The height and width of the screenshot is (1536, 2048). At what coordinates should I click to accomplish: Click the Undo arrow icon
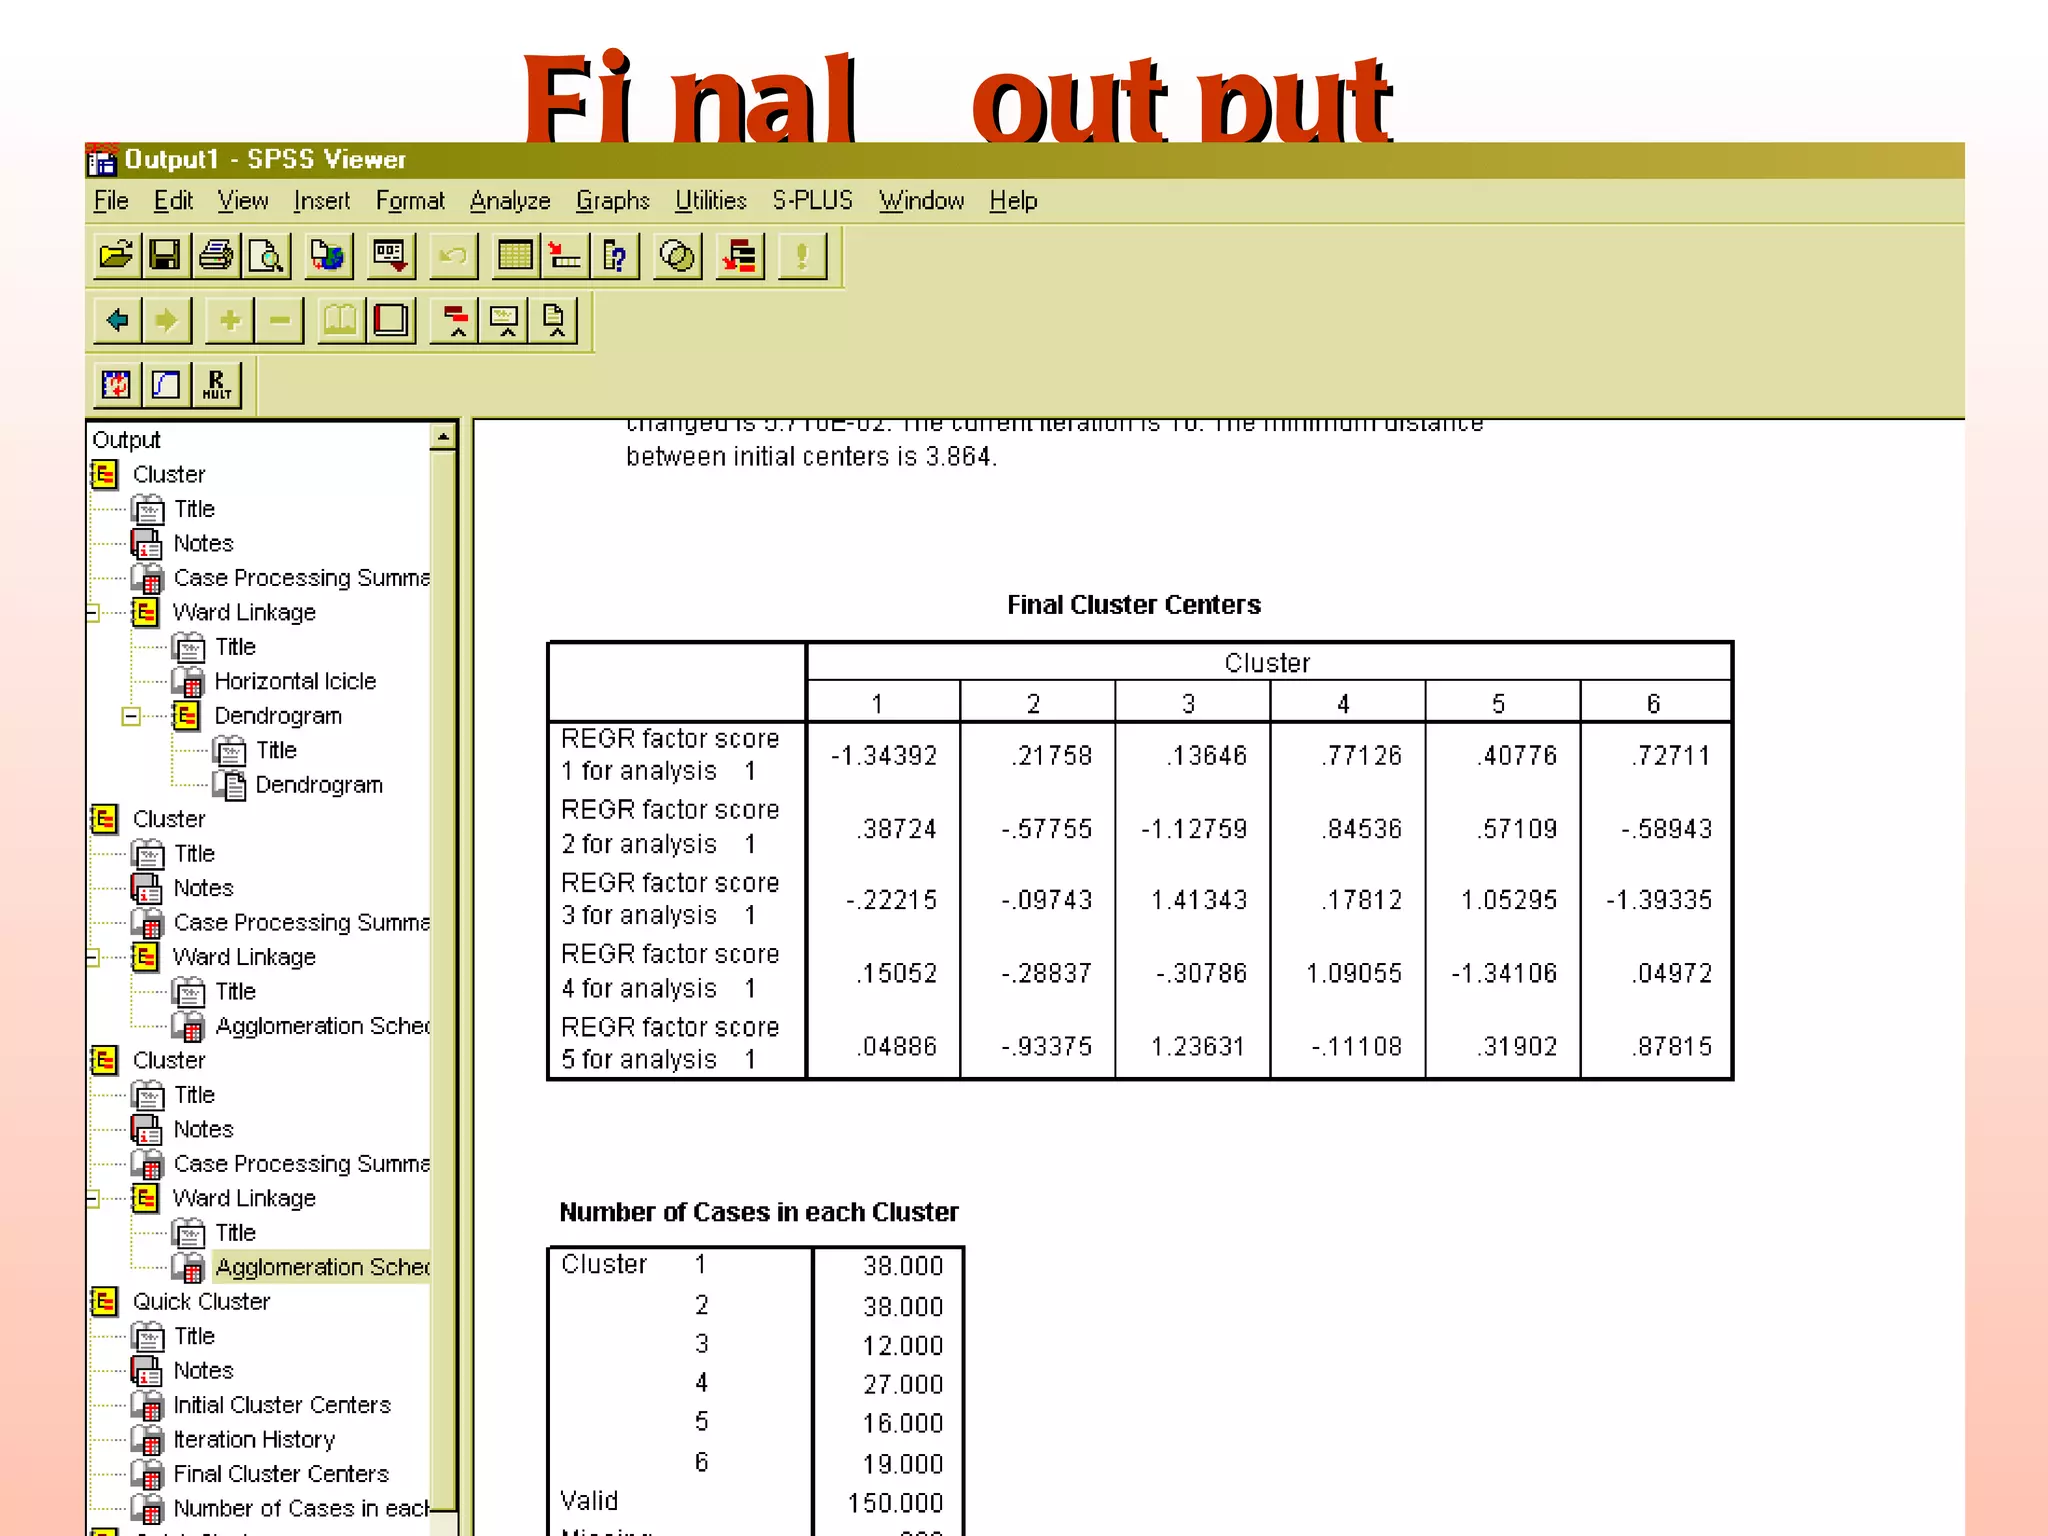pos(453,256)
